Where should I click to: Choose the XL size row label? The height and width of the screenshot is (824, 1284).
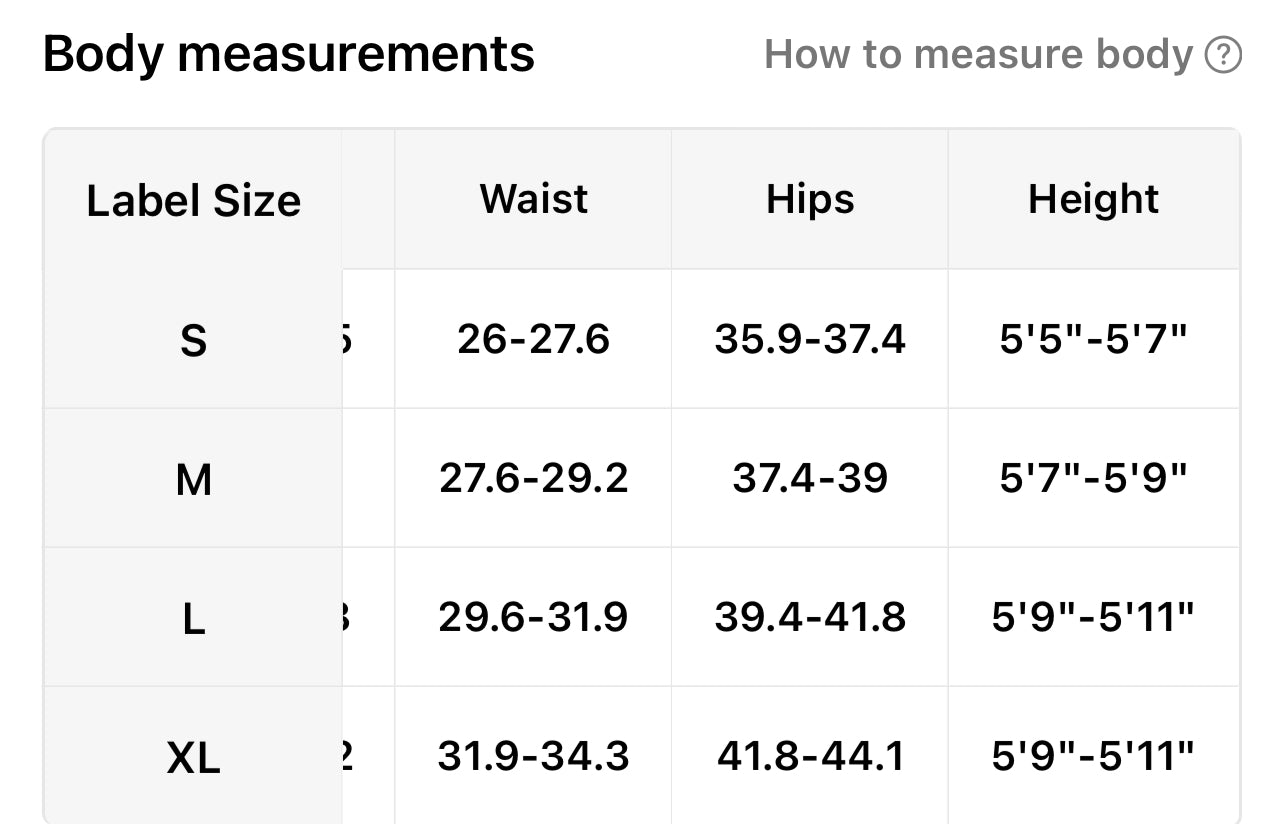pos(193,759)
